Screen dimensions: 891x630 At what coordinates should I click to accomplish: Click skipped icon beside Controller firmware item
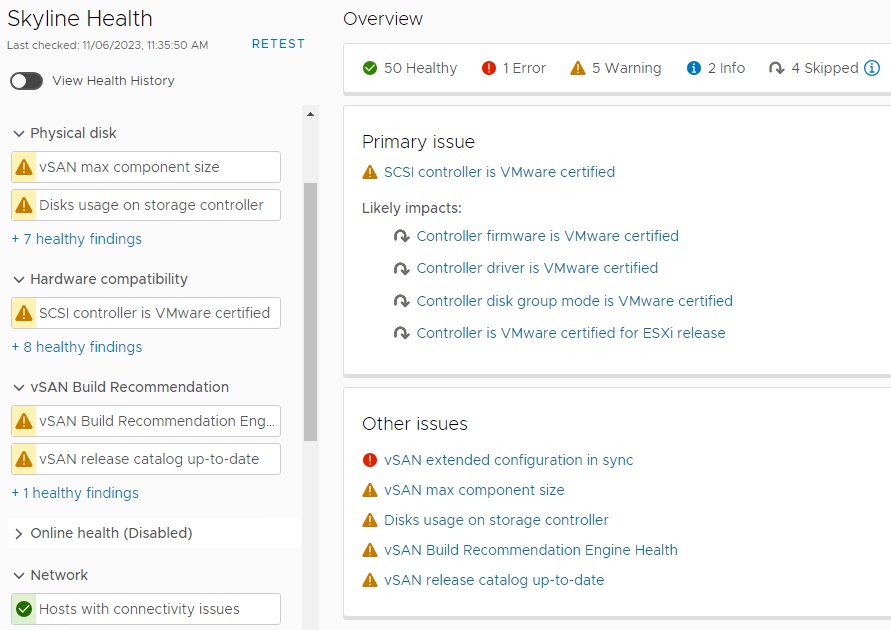tap(402, 236)
